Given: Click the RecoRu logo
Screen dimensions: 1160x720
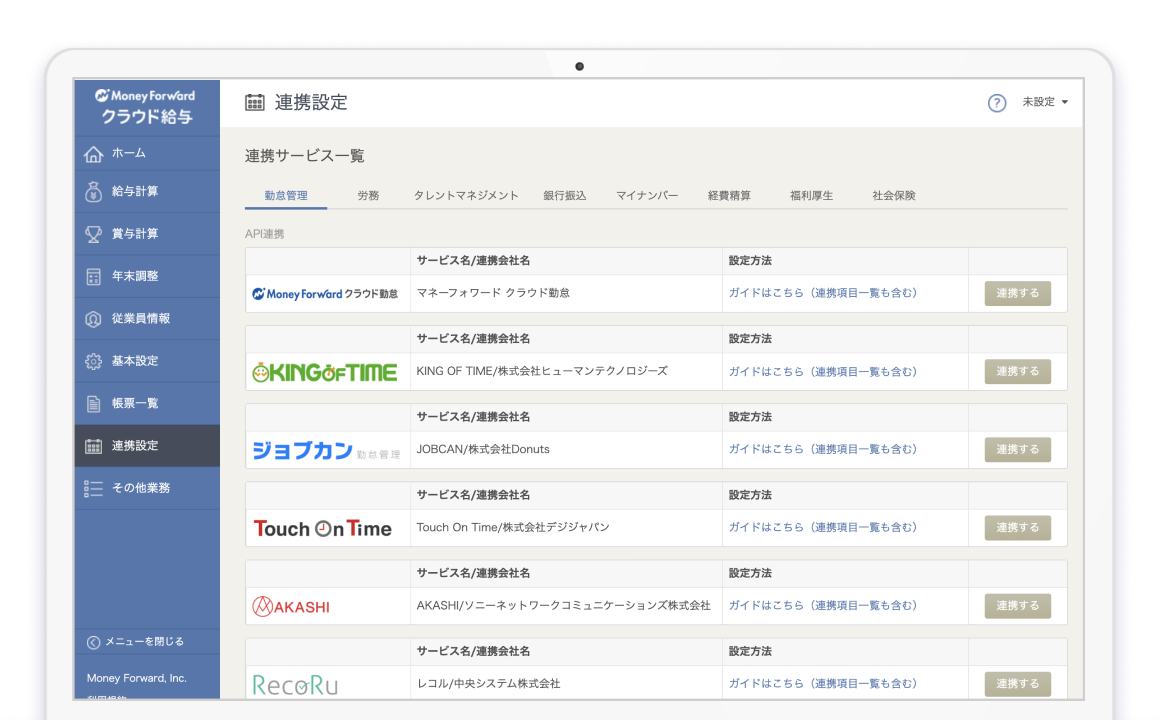Looking at the screenshot, I should 294,685.
